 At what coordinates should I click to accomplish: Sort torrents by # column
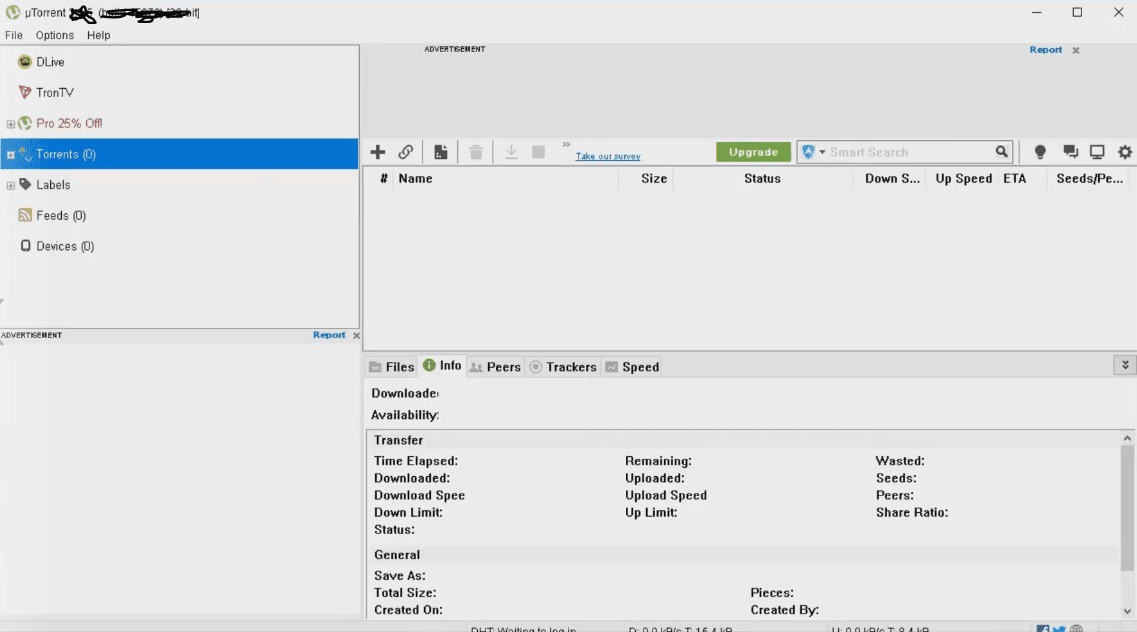pos(384,178)
